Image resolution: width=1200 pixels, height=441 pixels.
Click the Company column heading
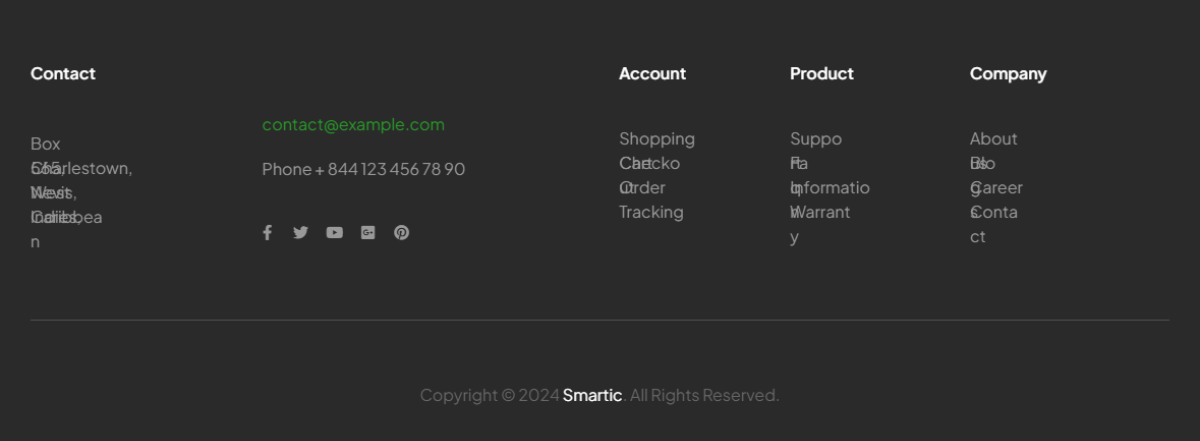coord(1007,73)
